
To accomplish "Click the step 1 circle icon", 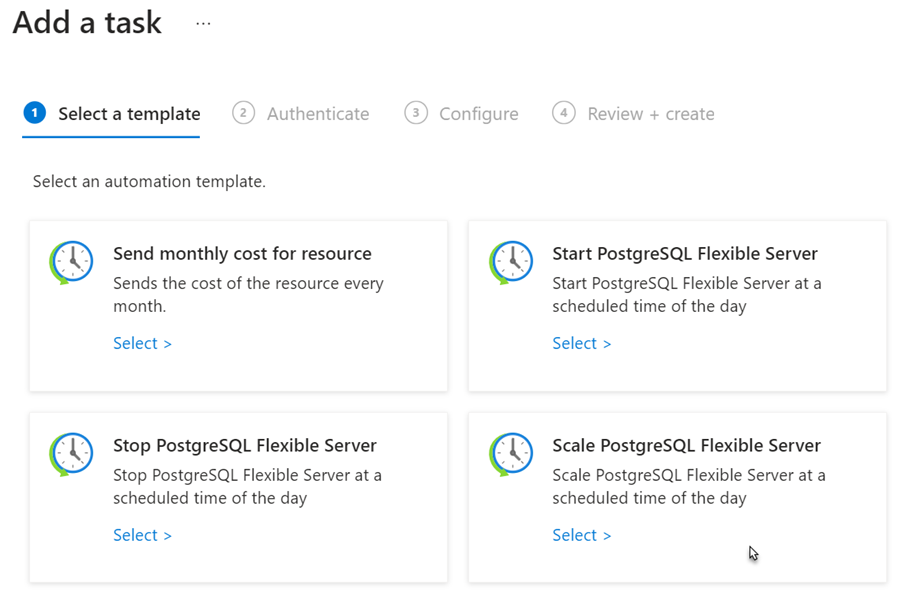I will coord(34,113).
